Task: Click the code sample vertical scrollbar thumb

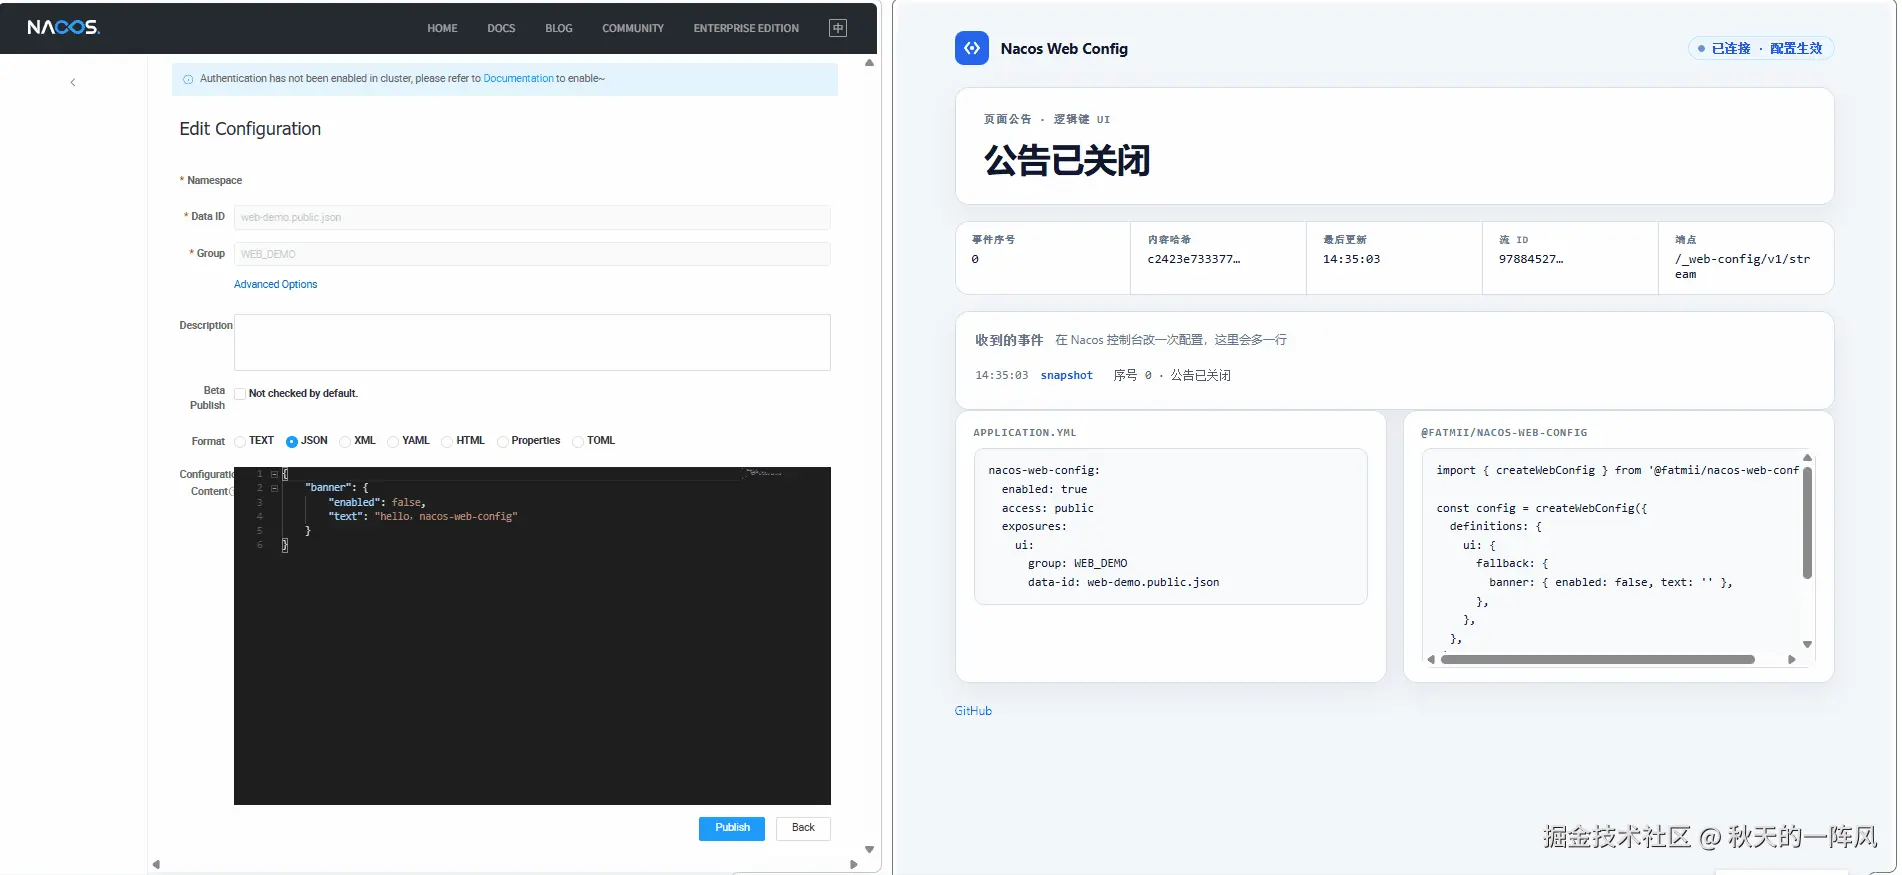Action: [x=1807, y=522]
